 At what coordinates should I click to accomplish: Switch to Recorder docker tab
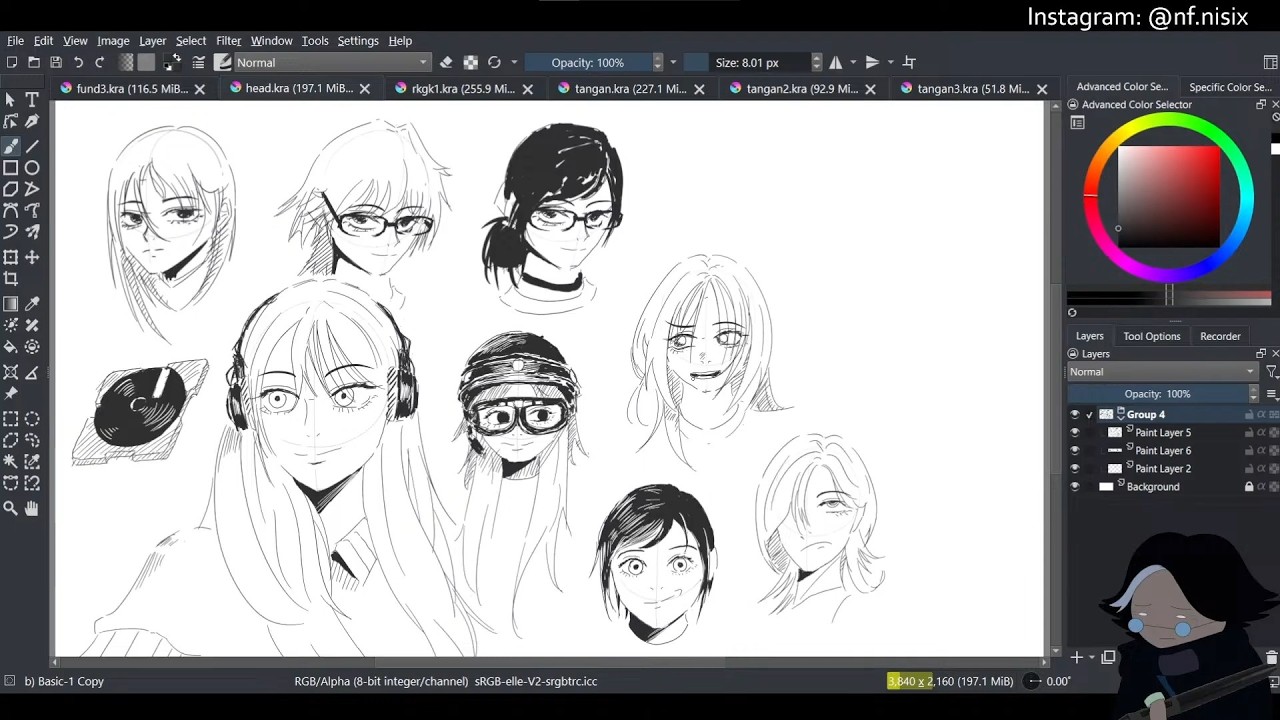point(1220,336)
